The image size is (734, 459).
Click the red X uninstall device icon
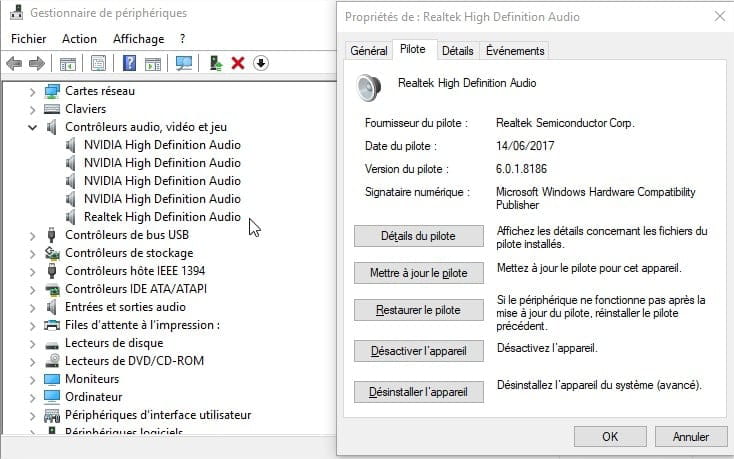pyautogui.click(x=238, y=63)
